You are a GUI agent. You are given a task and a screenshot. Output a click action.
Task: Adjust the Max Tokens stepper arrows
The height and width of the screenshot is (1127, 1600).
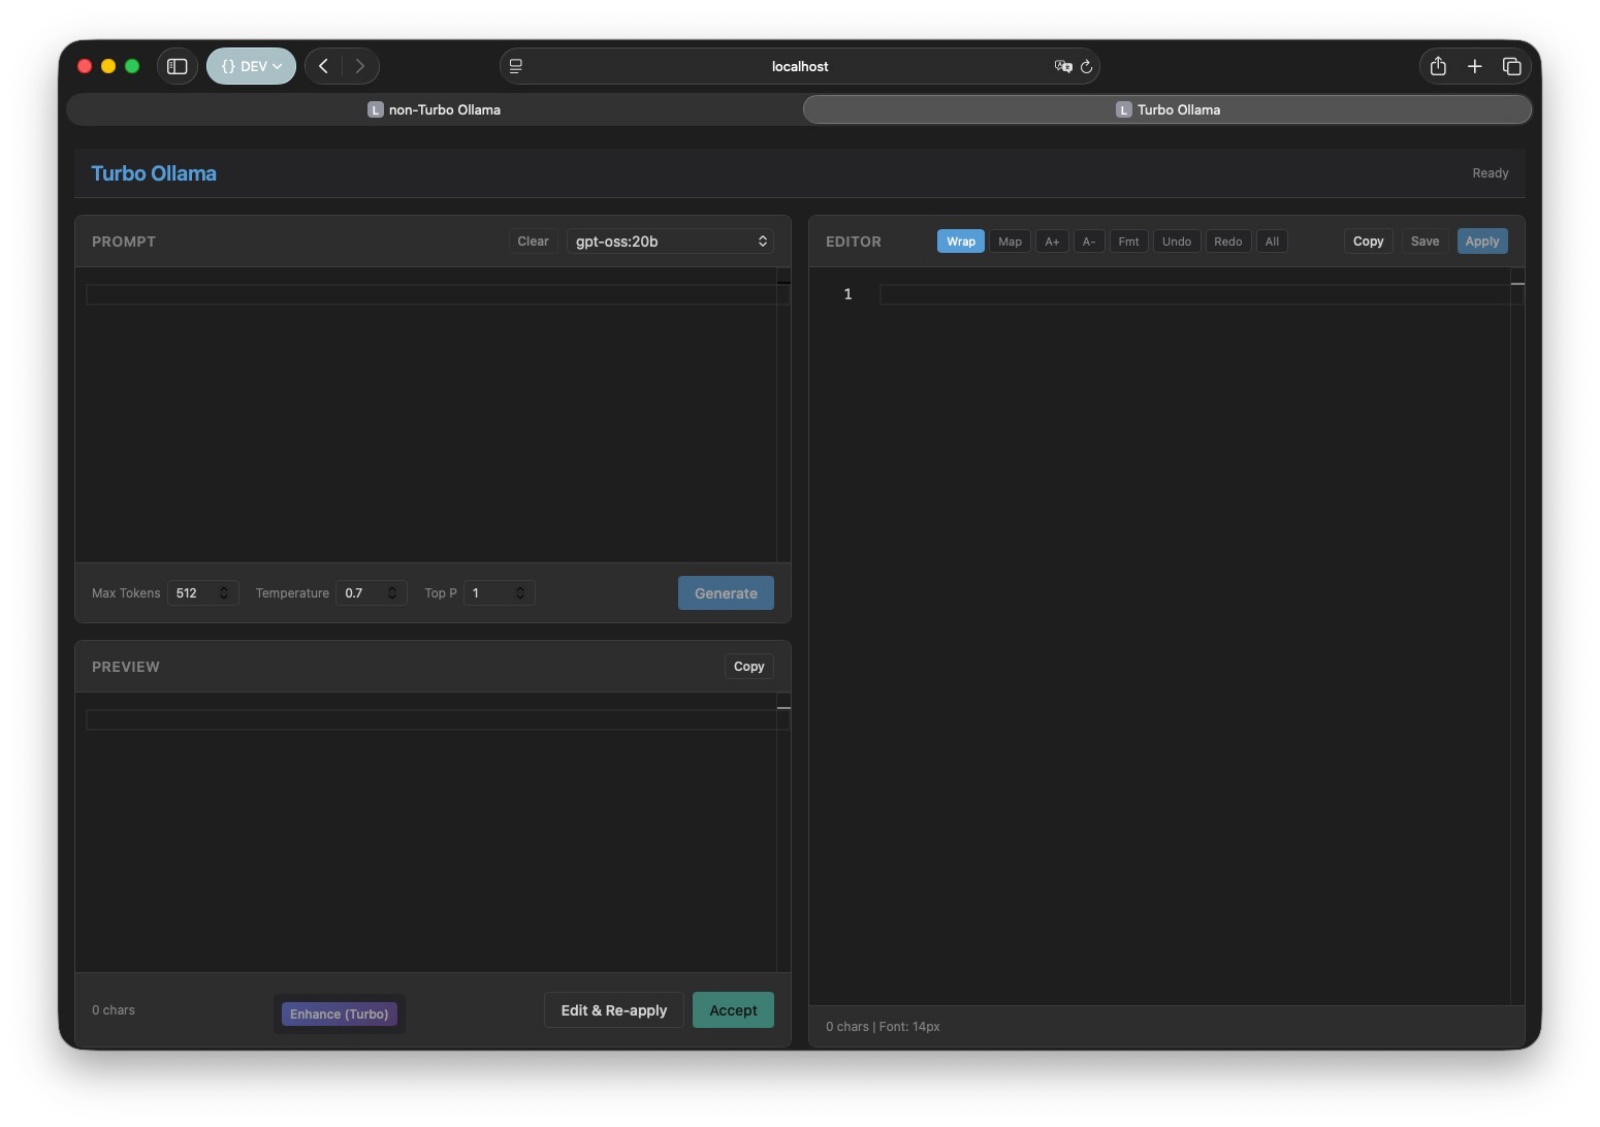click(x=224, y=593)
